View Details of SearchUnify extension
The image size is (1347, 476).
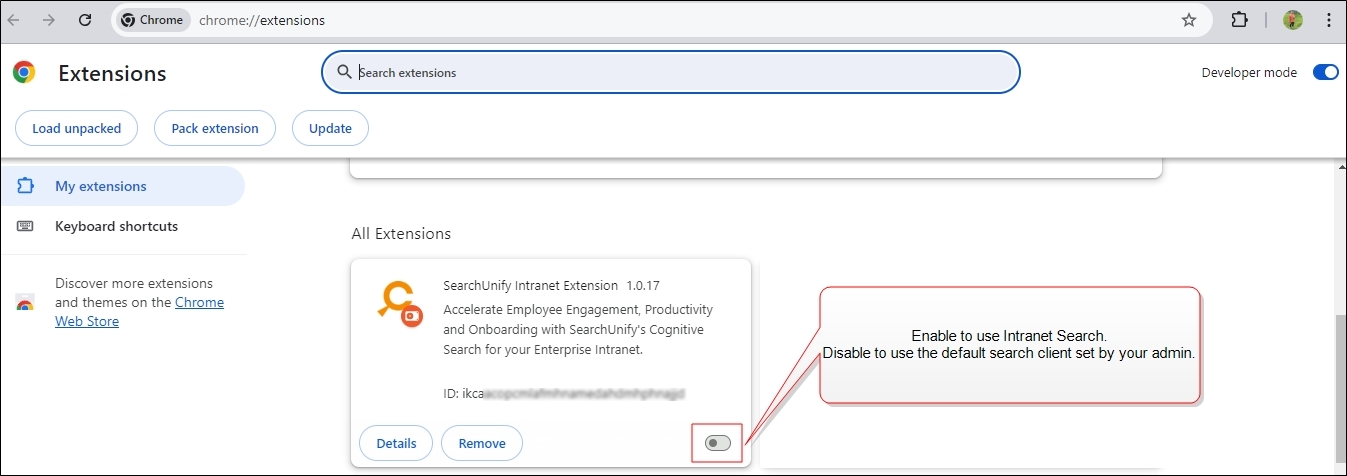coord(395,443)
